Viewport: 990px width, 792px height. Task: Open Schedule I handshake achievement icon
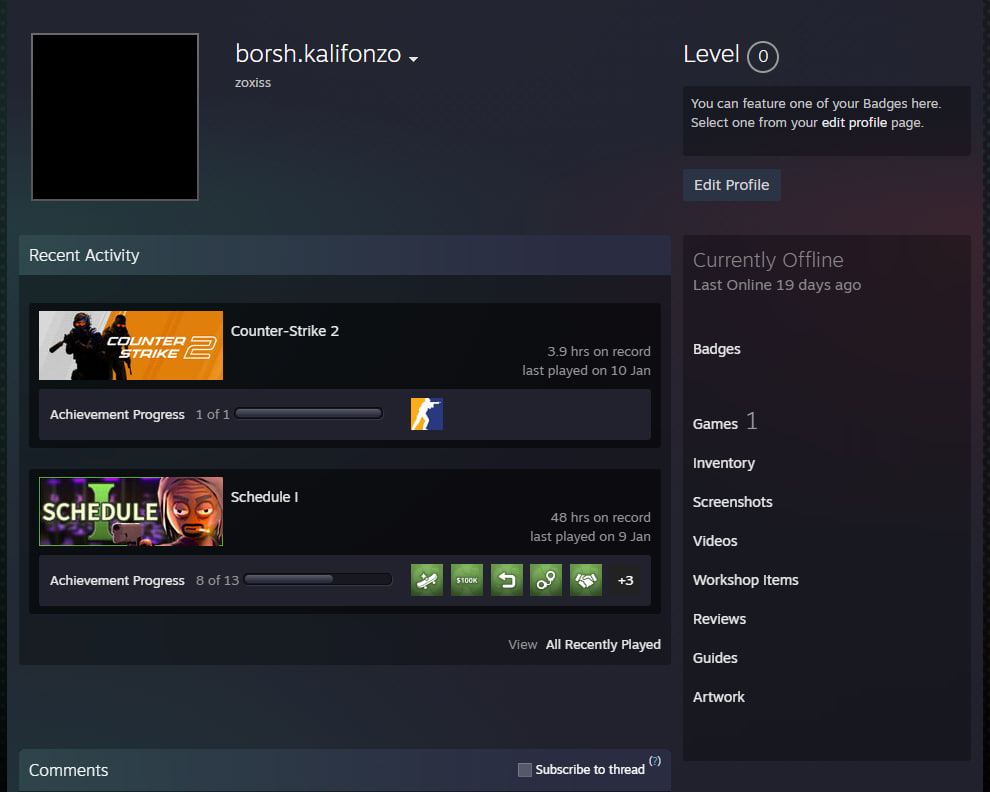coord(586,580)
